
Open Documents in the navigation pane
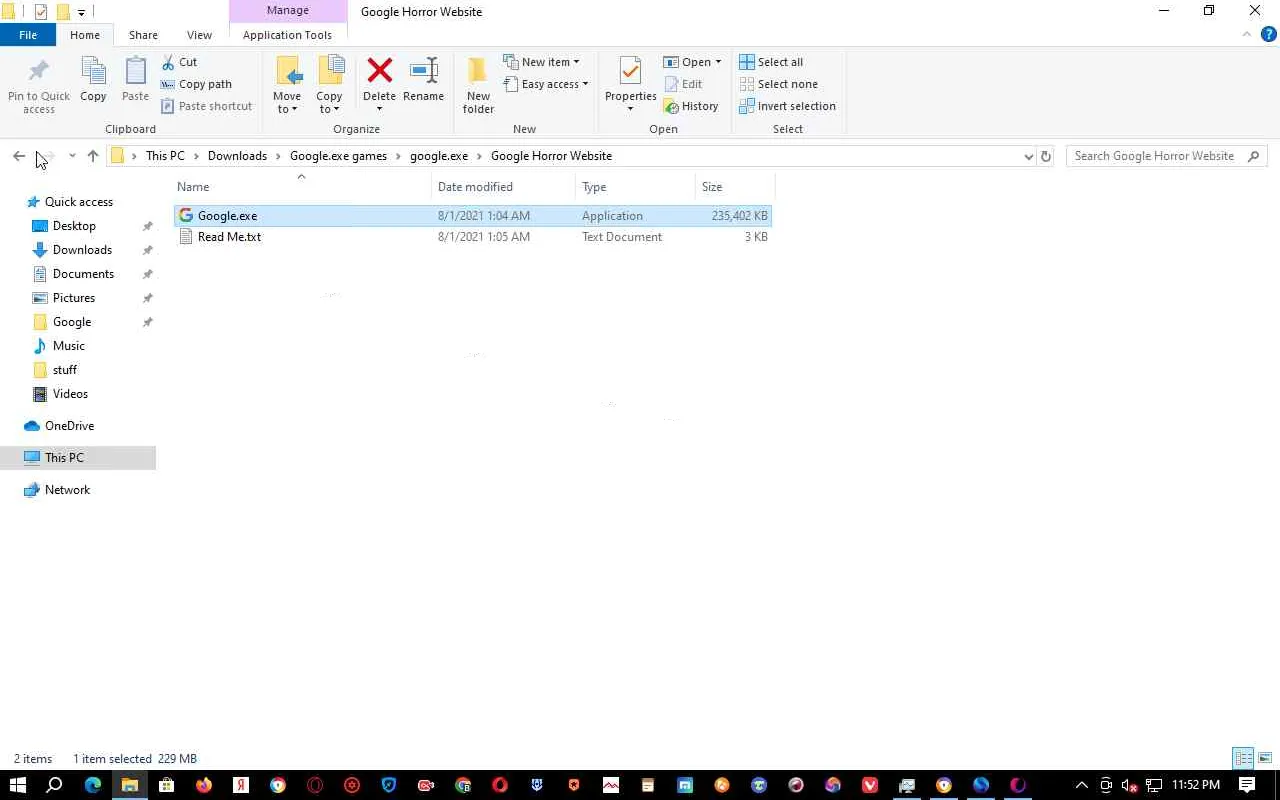point(84,274)
